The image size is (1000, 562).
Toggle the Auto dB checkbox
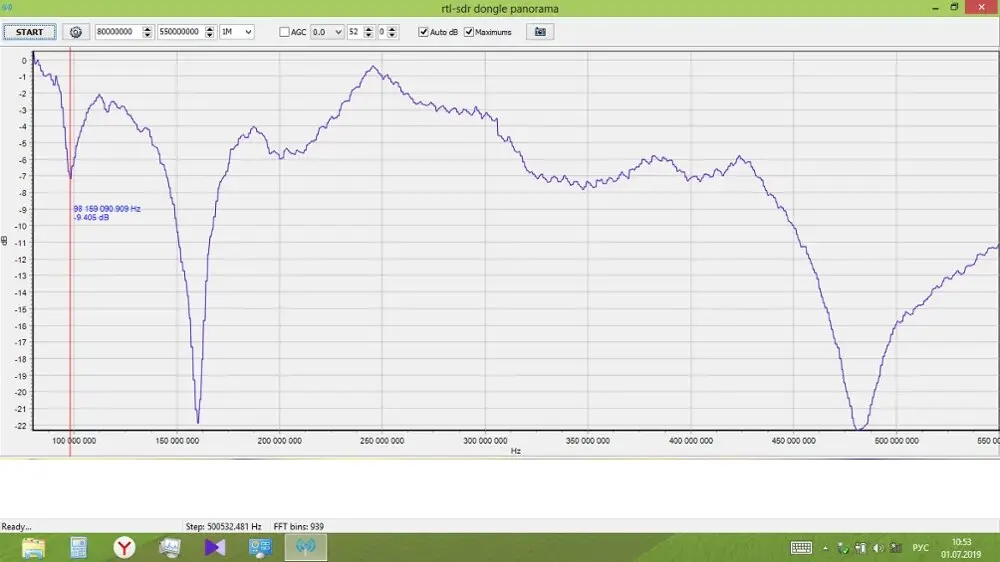point(423,32)
